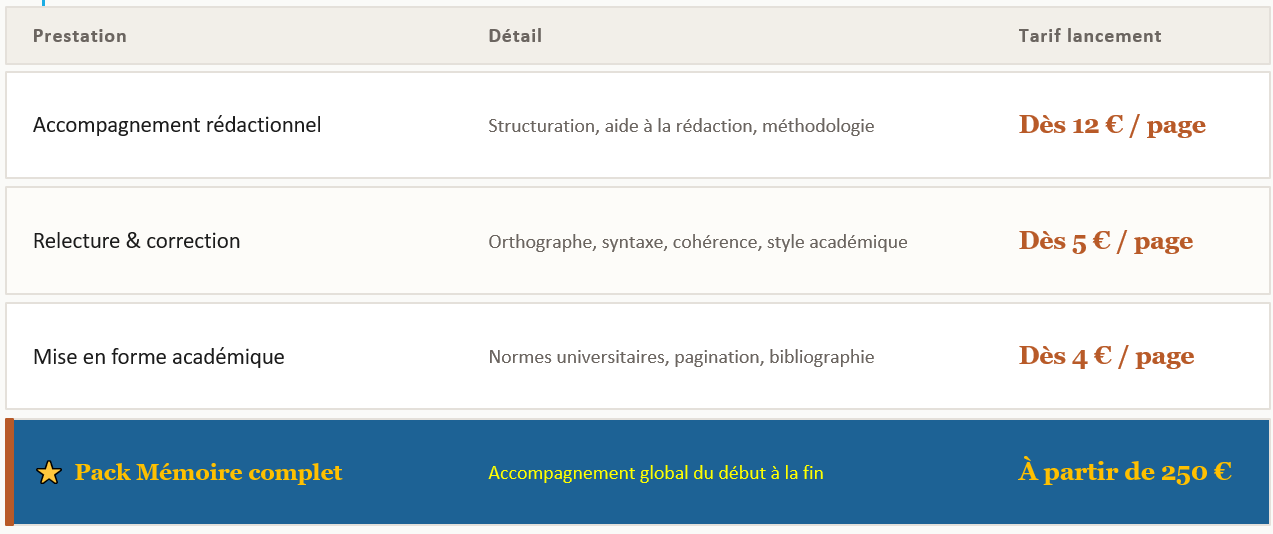Click the gold star icon
Image resolution: width=1273 pixels, height=534 pixels.
click(x=48, y=473)
